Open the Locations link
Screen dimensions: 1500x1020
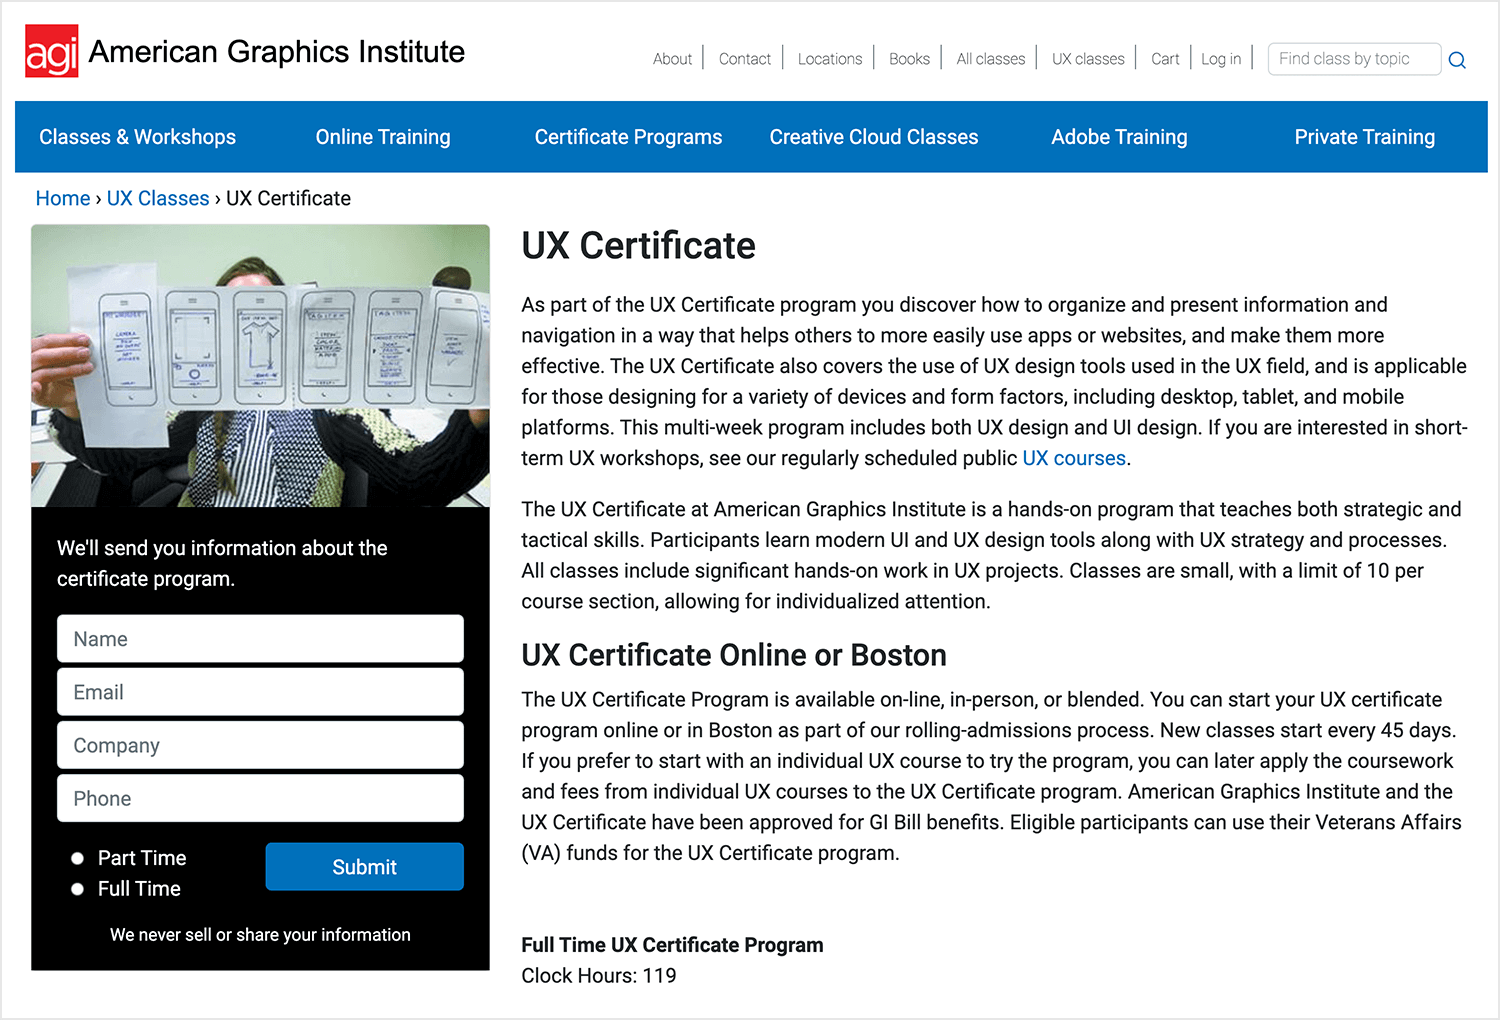click(830, 59)
